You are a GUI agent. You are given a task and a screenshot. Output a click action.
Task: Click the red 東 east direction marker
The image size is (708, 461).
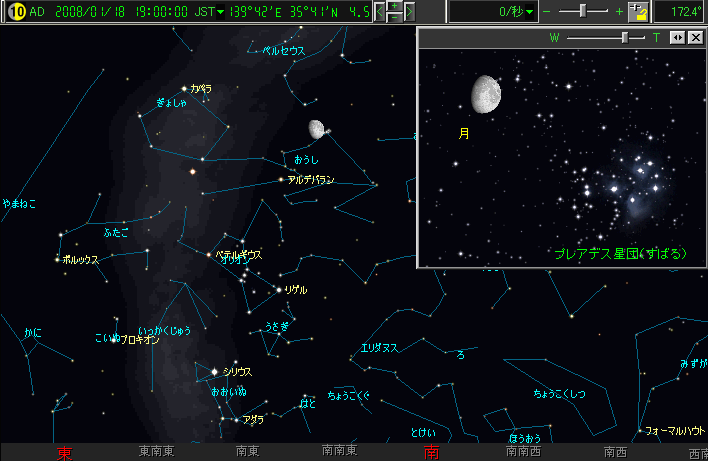click(x=65, y=453)
